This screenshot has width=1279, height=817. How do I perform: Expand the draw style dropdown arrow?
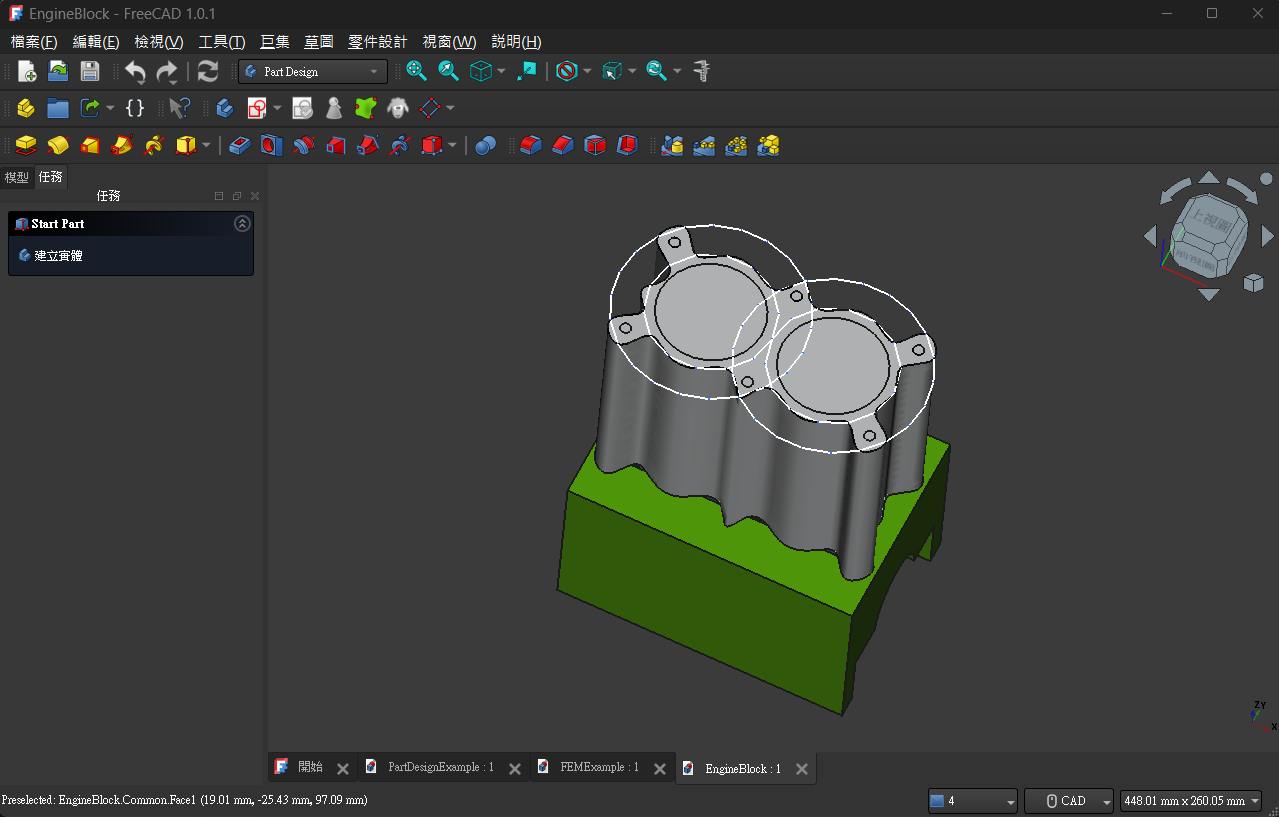(x=587, y=72)
